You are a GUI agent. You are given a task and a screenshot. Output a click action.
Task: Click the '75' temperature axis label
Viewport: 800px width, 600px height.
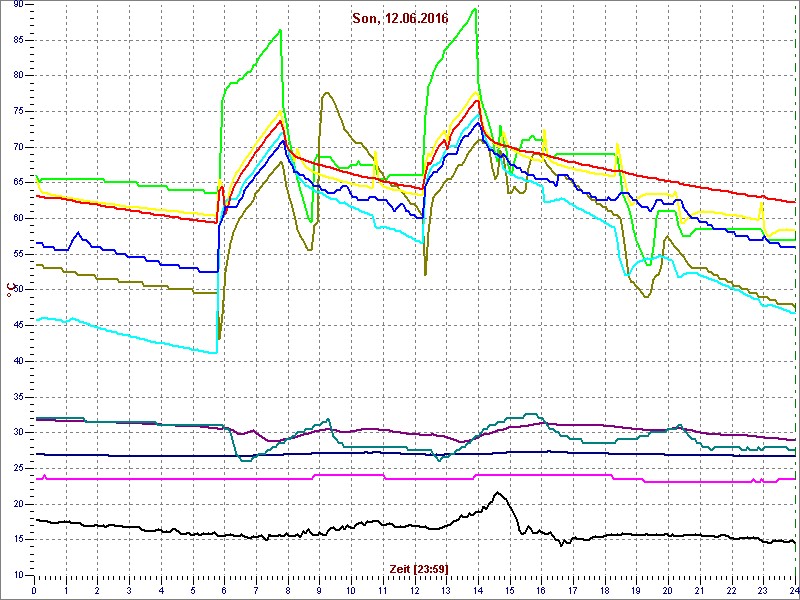click(x=18, y=112)
